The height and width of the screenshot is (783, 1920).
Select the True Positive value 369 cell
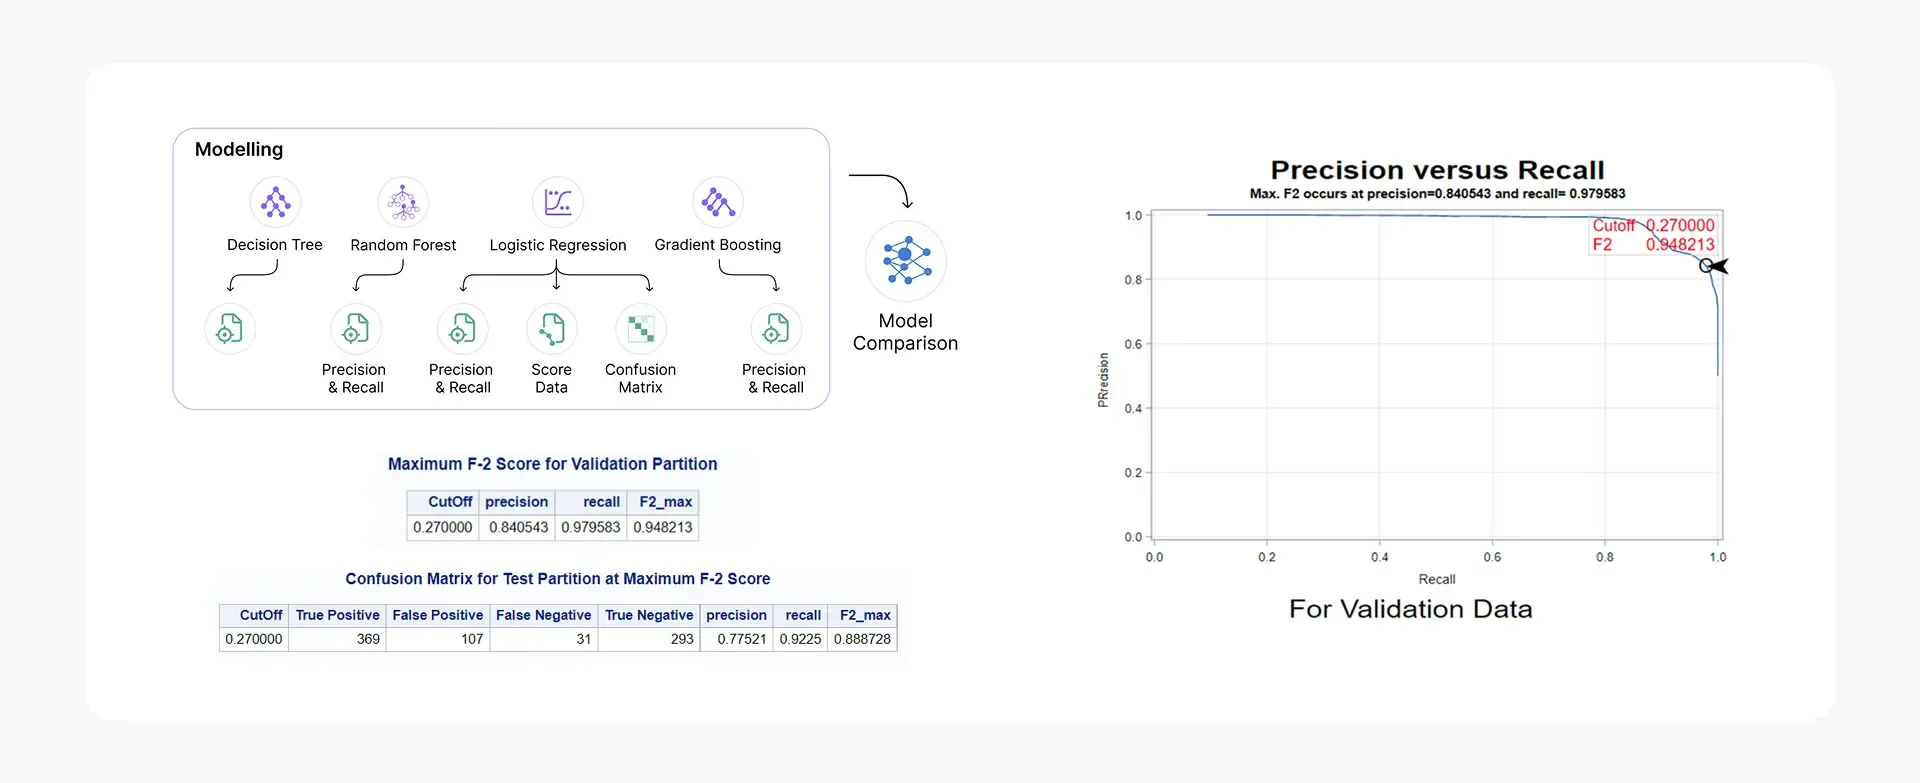(338, 639)
